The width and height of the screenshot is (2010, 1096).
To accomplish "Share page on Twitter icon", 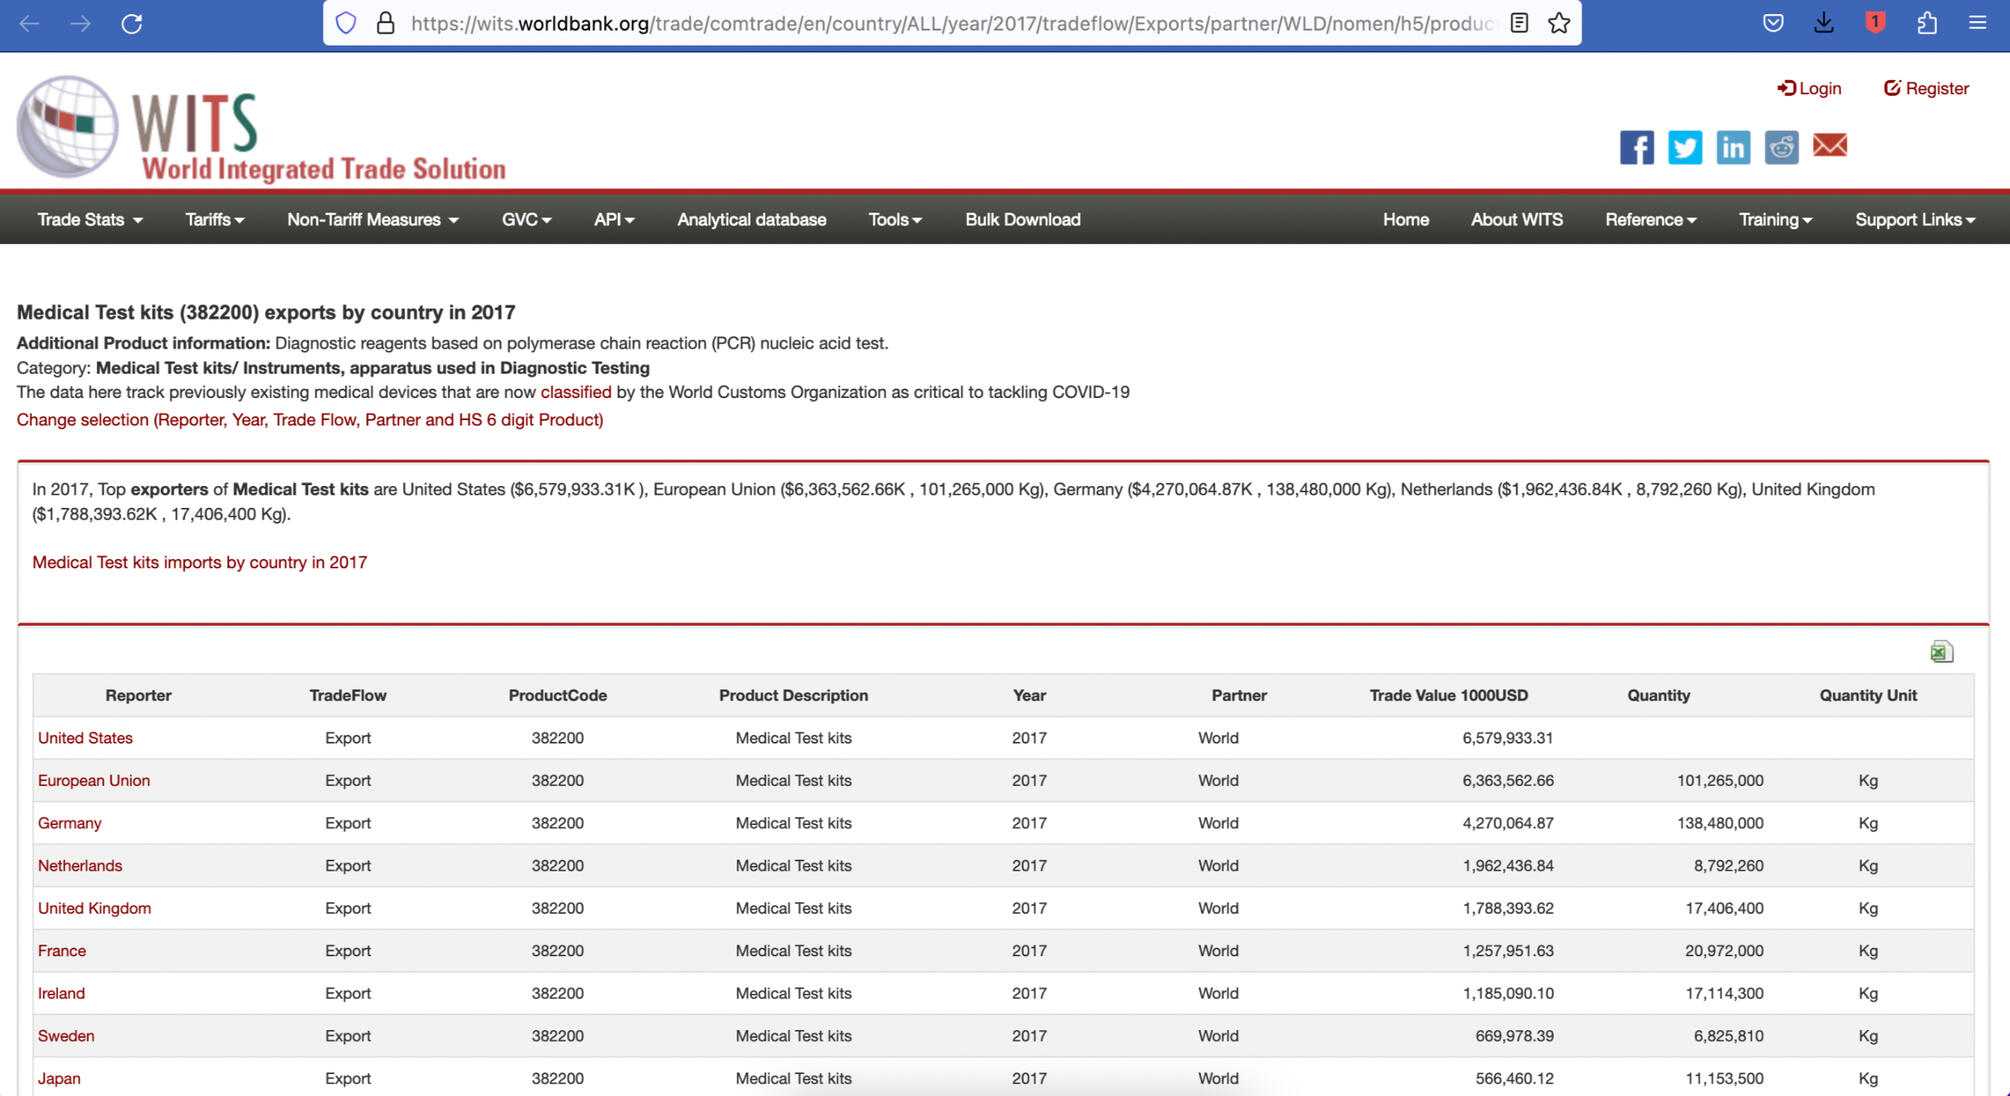I will point(1684,147).
